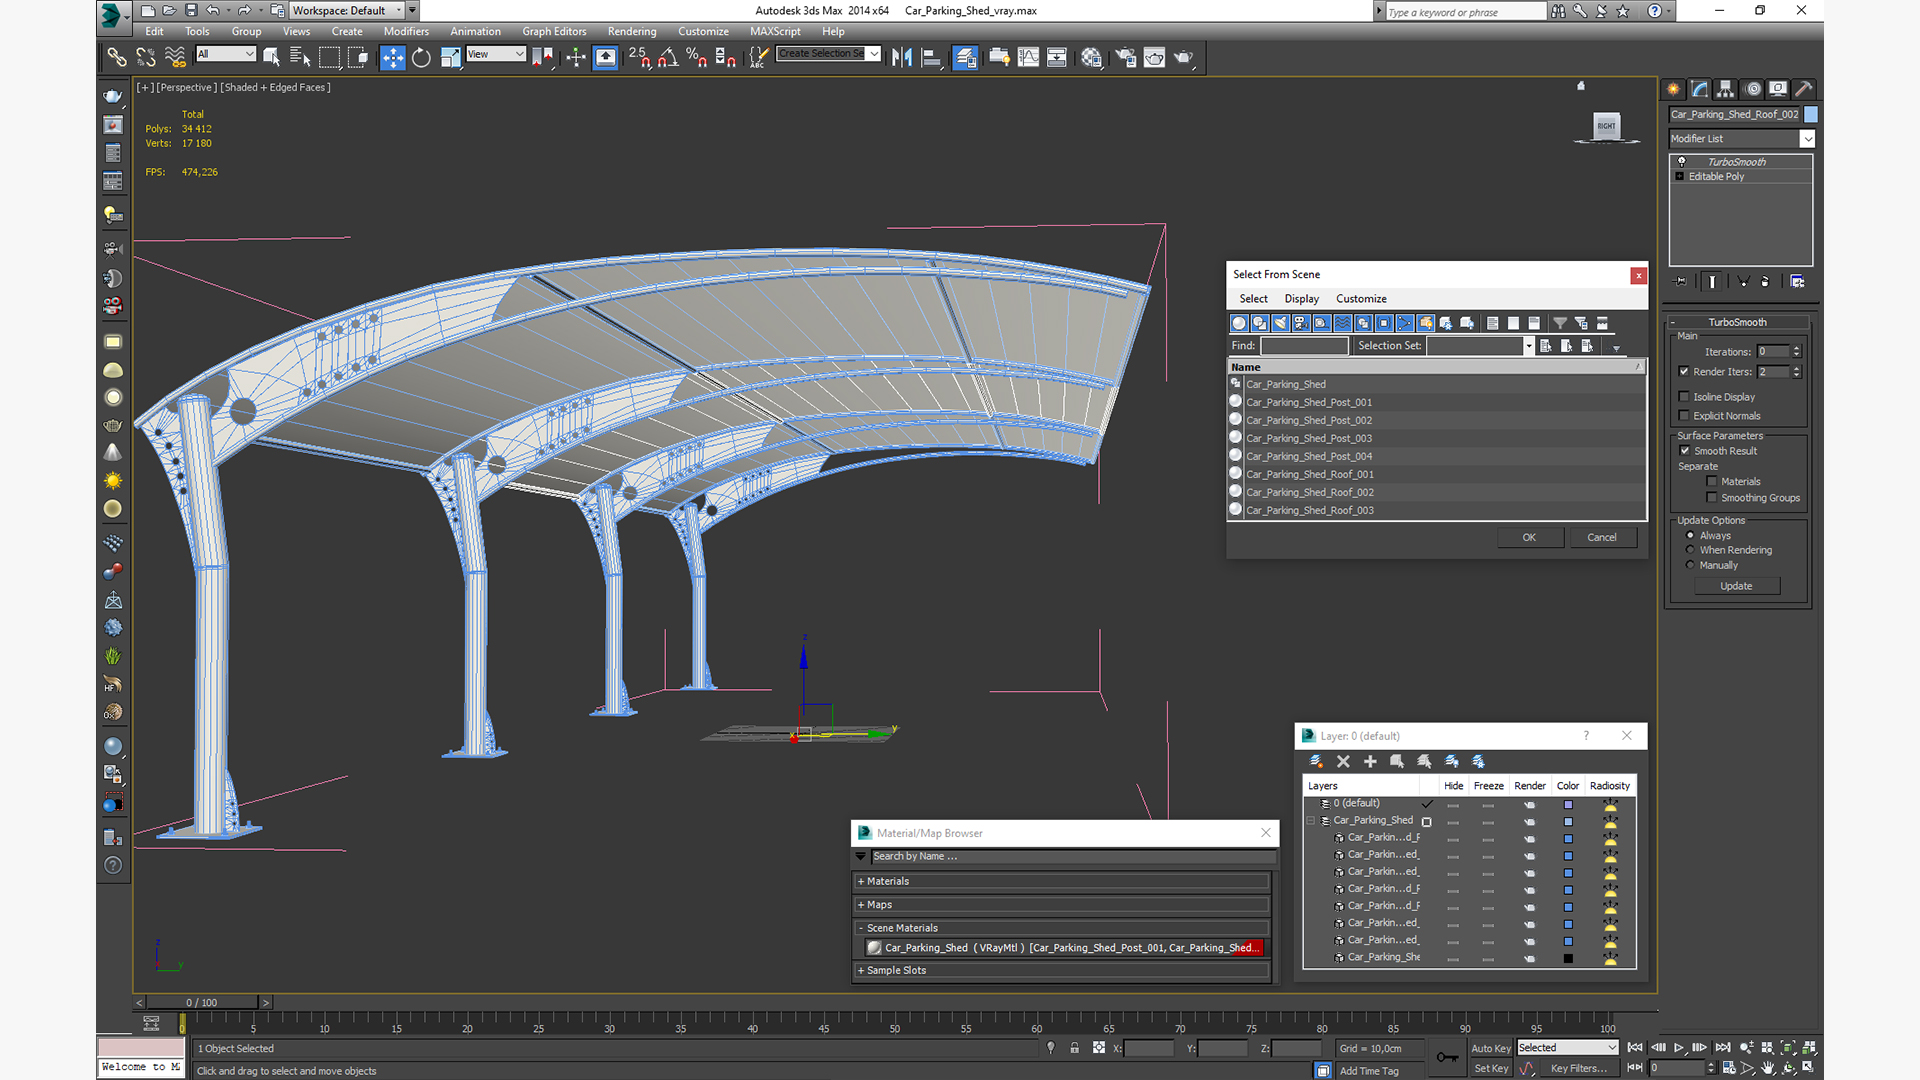Open the Workspace Default dropdown
Image resolution: width=1920 pixels, height=1080 pixels.
click(347, 10)
